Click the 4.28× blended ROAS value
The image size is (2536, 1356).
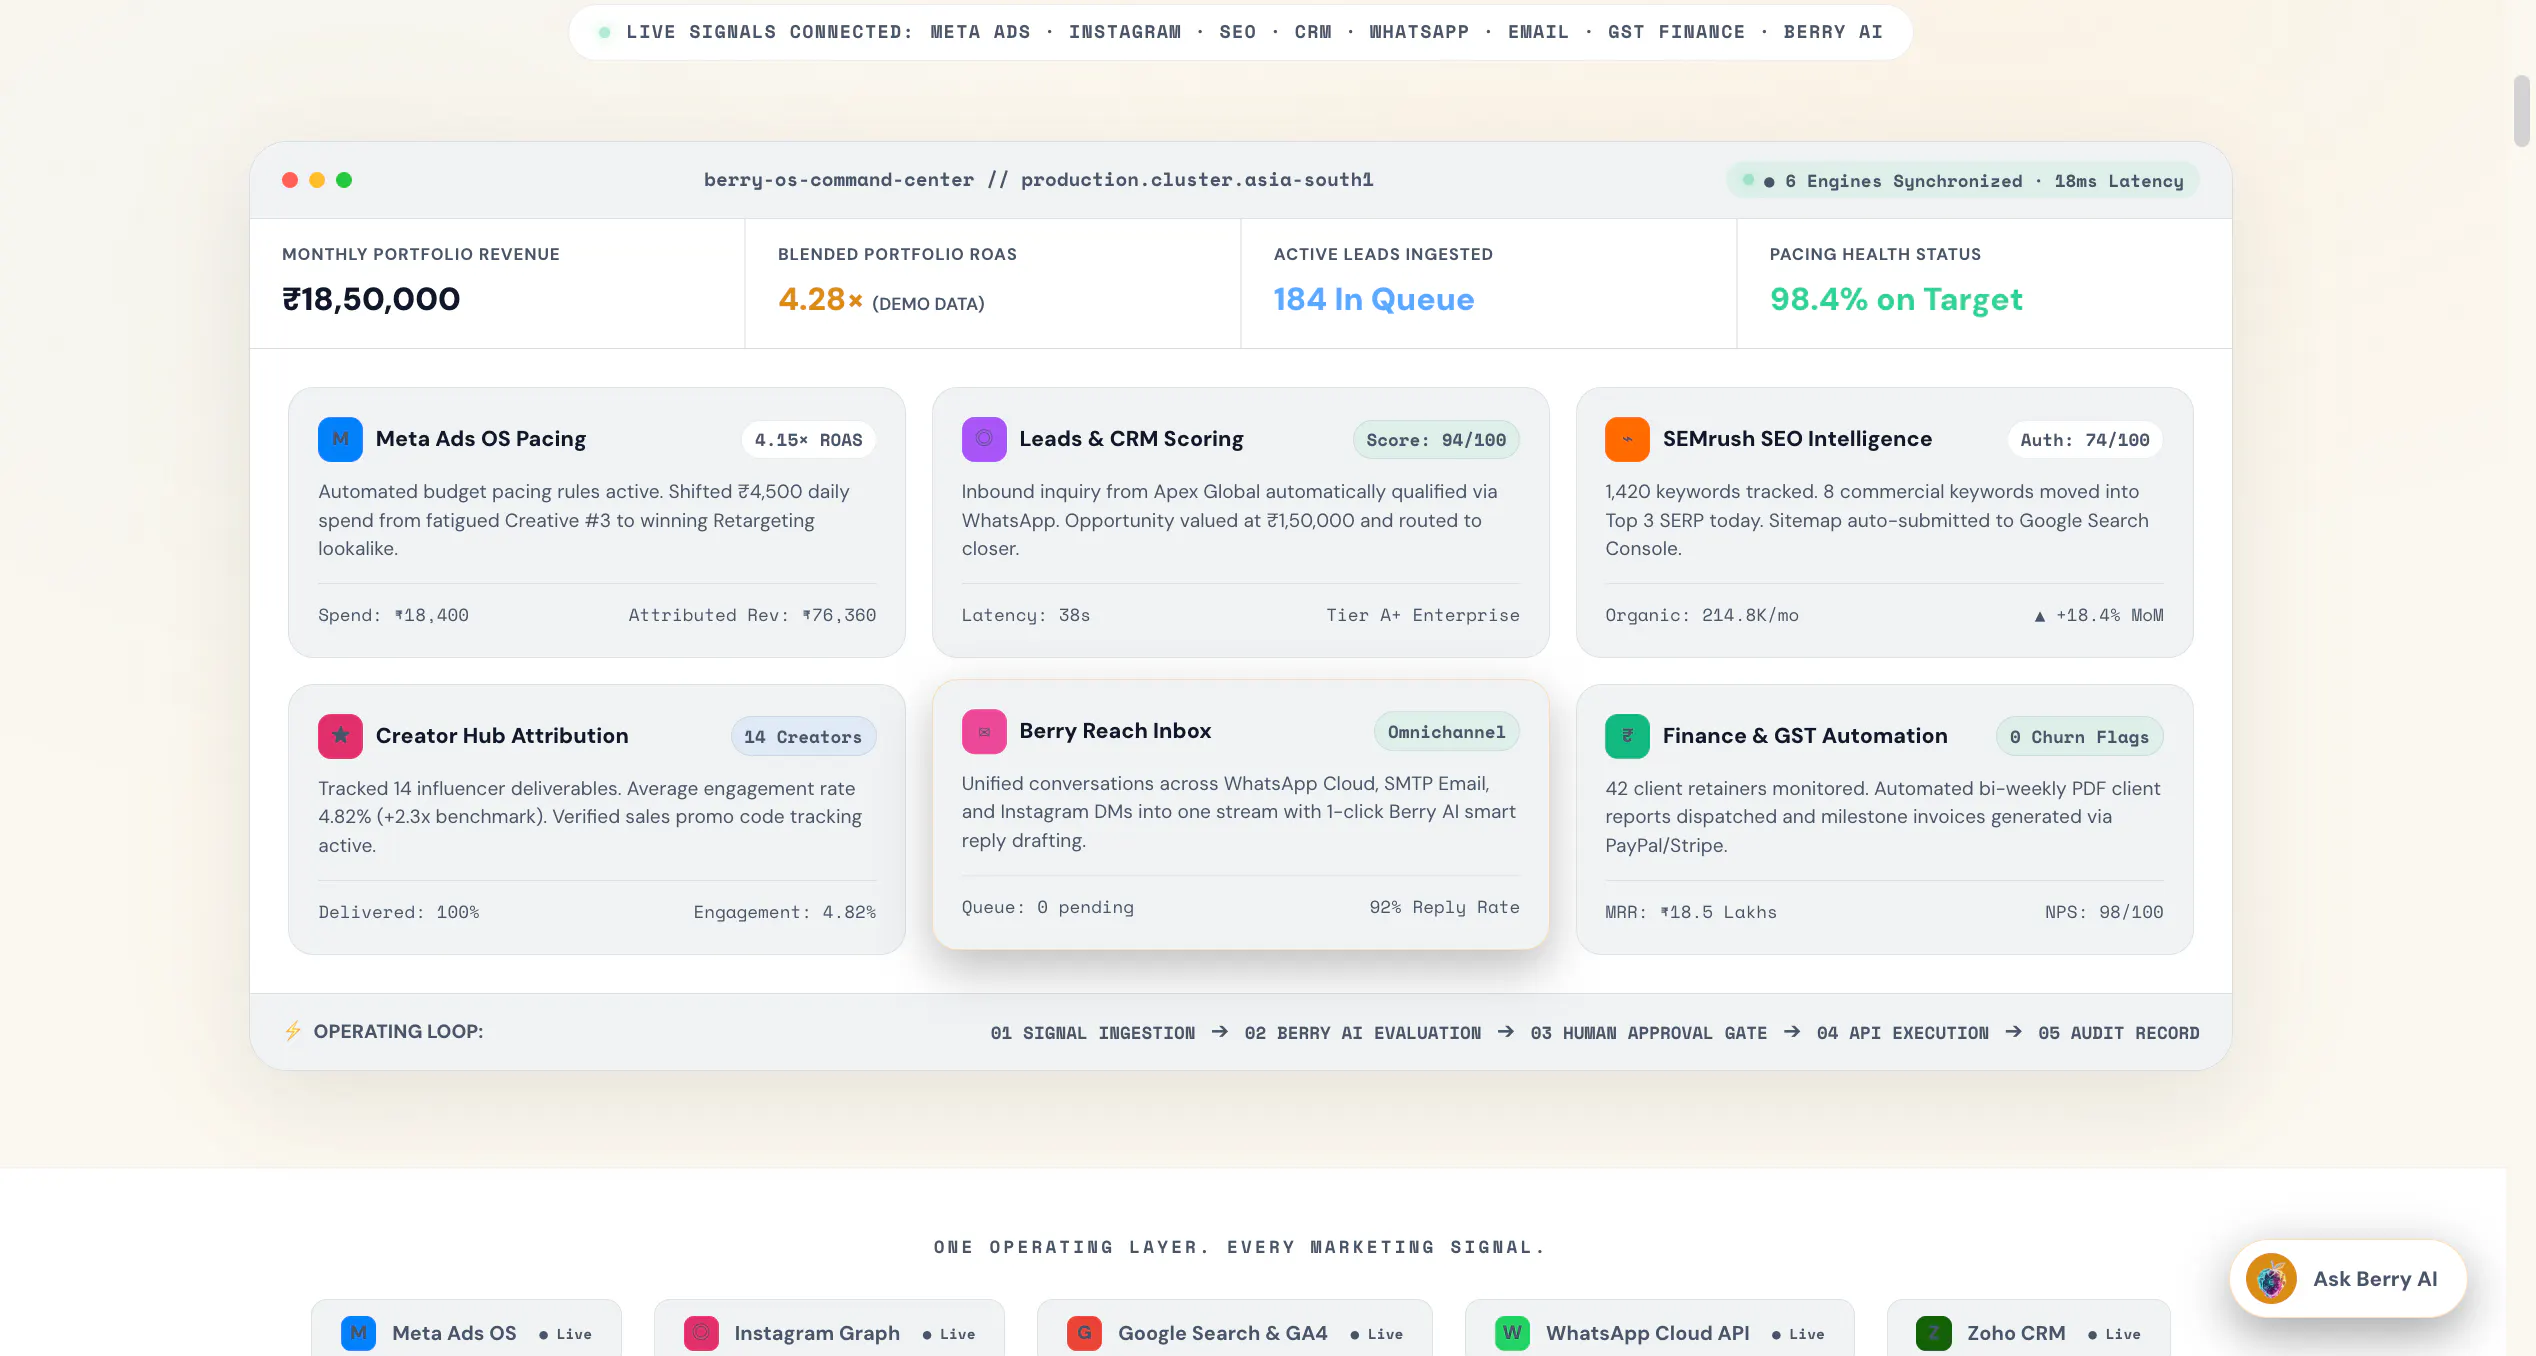(x=820, y=299)
